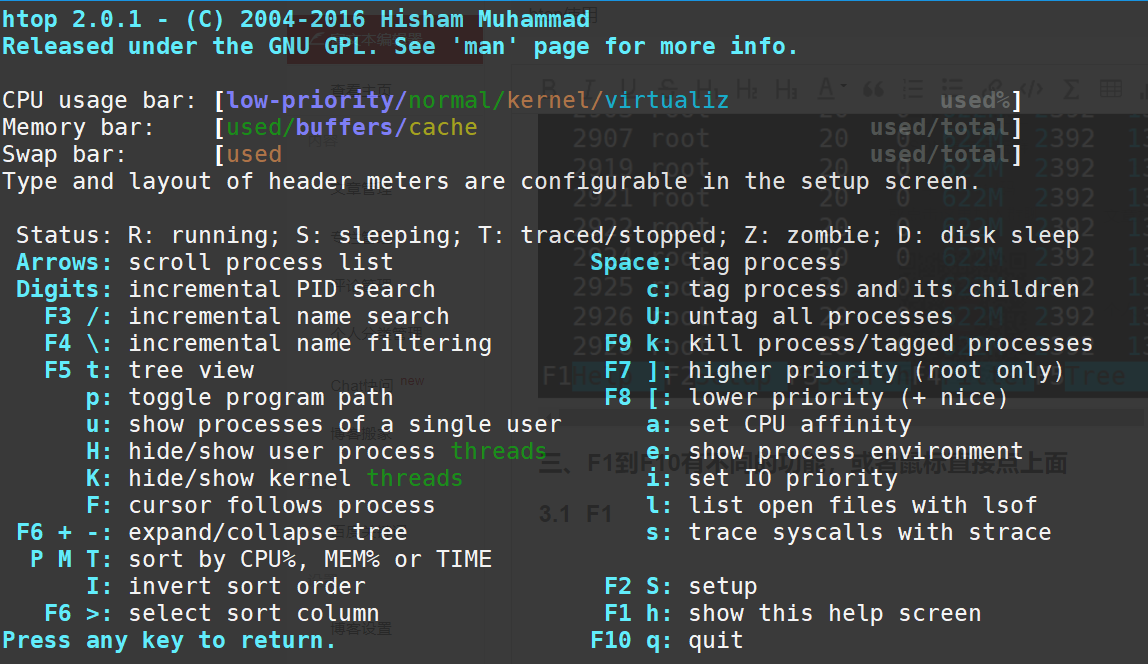Click 'l: list open files with lsof'

[842, 507]
